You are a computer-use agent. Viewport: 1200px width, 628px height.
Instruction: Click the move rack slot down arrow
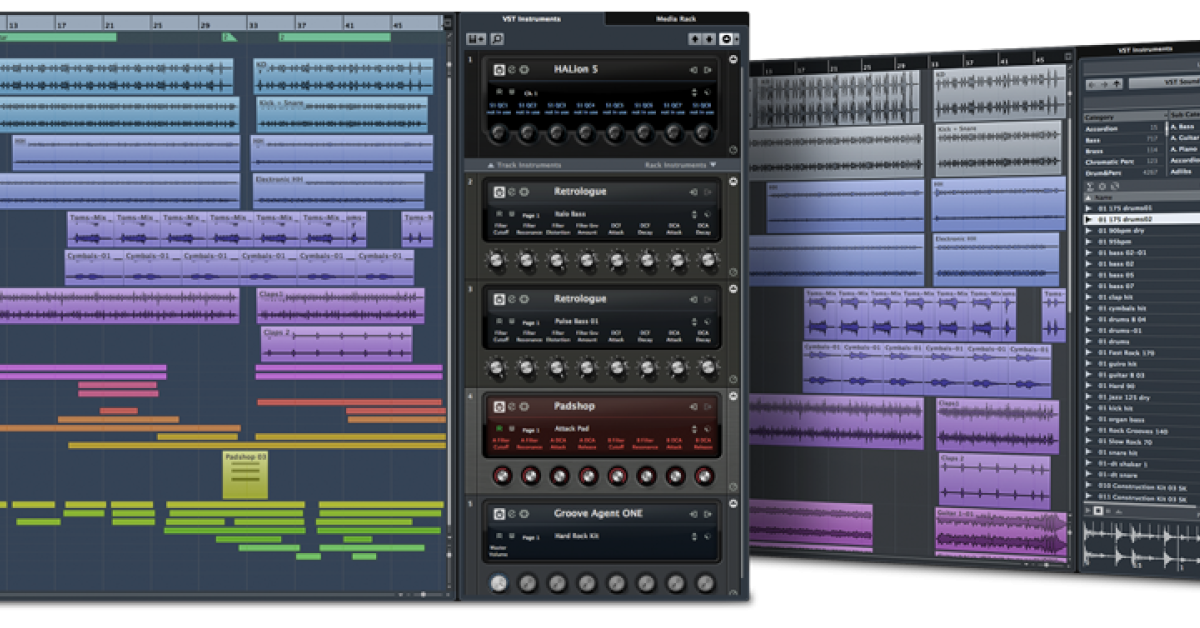(x=709, y=39)
